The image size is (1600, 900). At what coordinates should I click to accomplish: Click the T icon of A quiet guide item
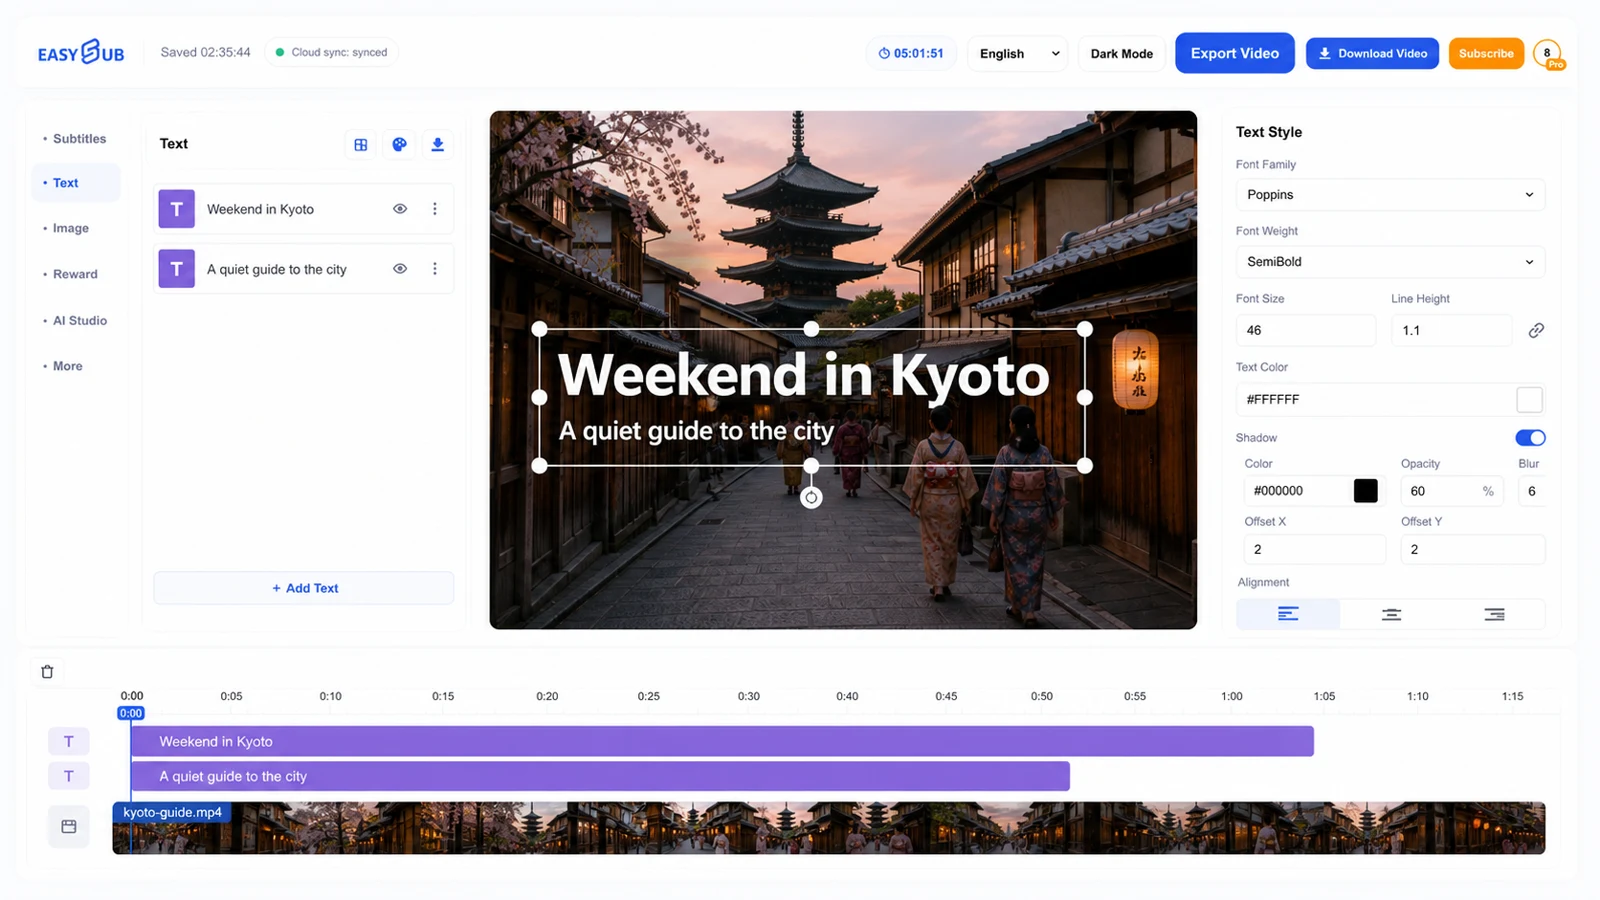pos(177,269)
